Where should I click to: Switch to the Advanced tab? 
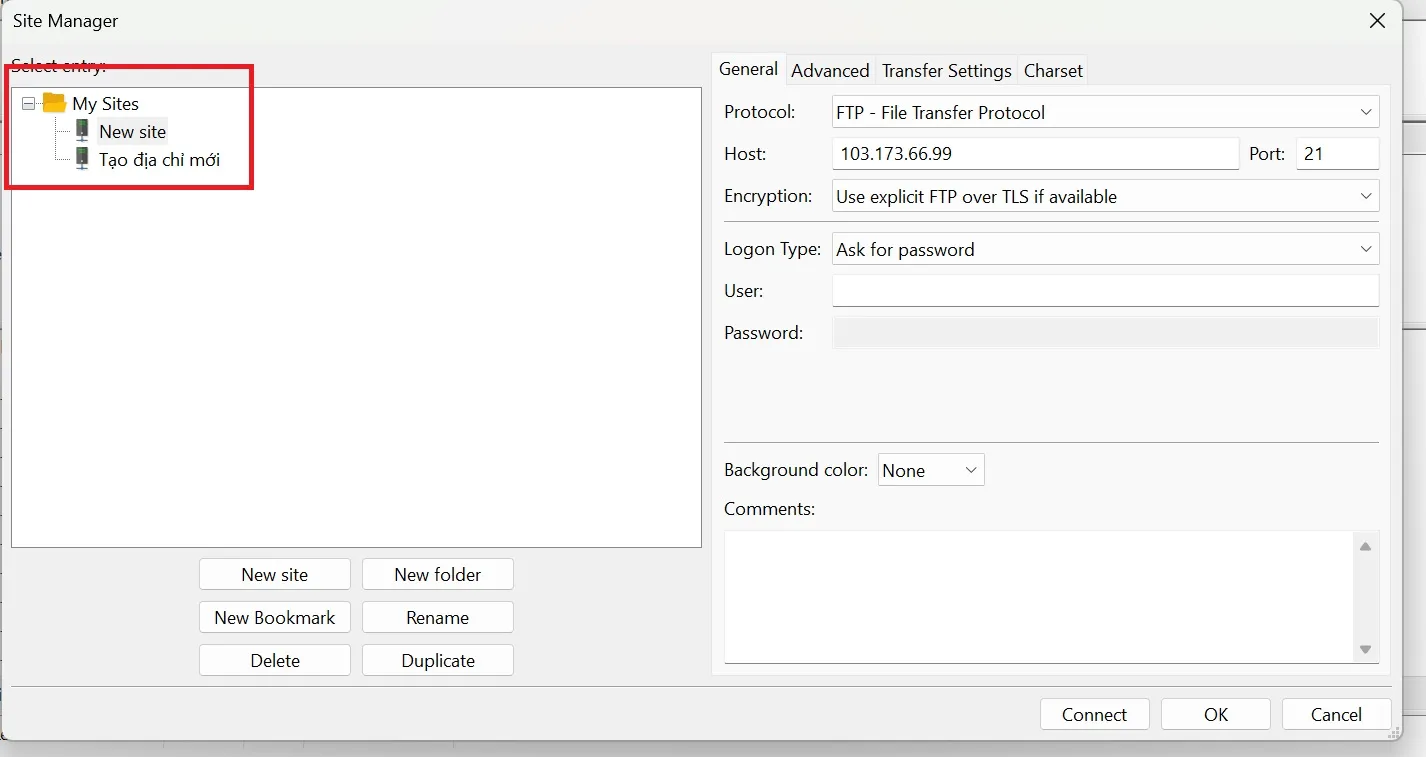[829, 70]
